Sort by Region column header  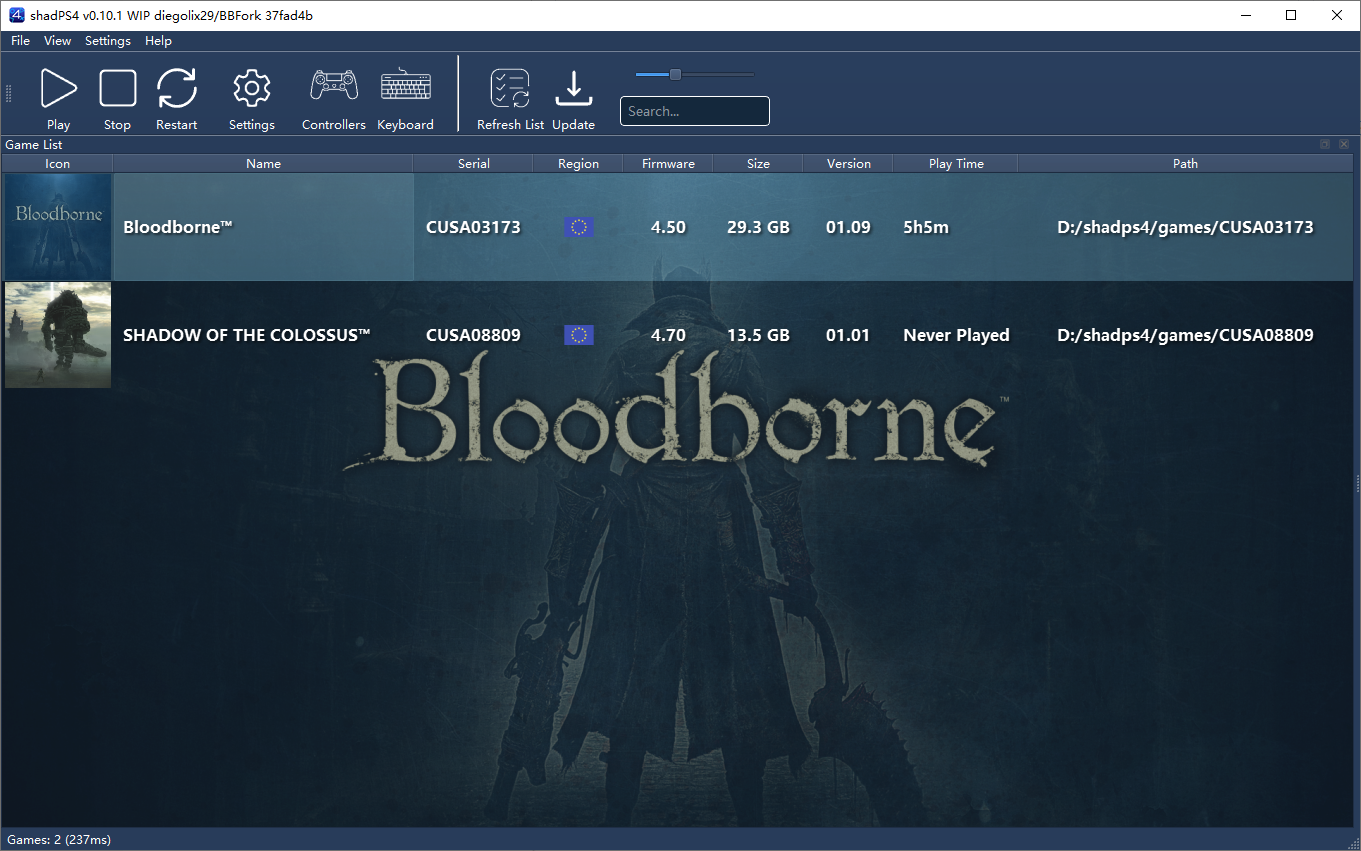coord(579,163)
